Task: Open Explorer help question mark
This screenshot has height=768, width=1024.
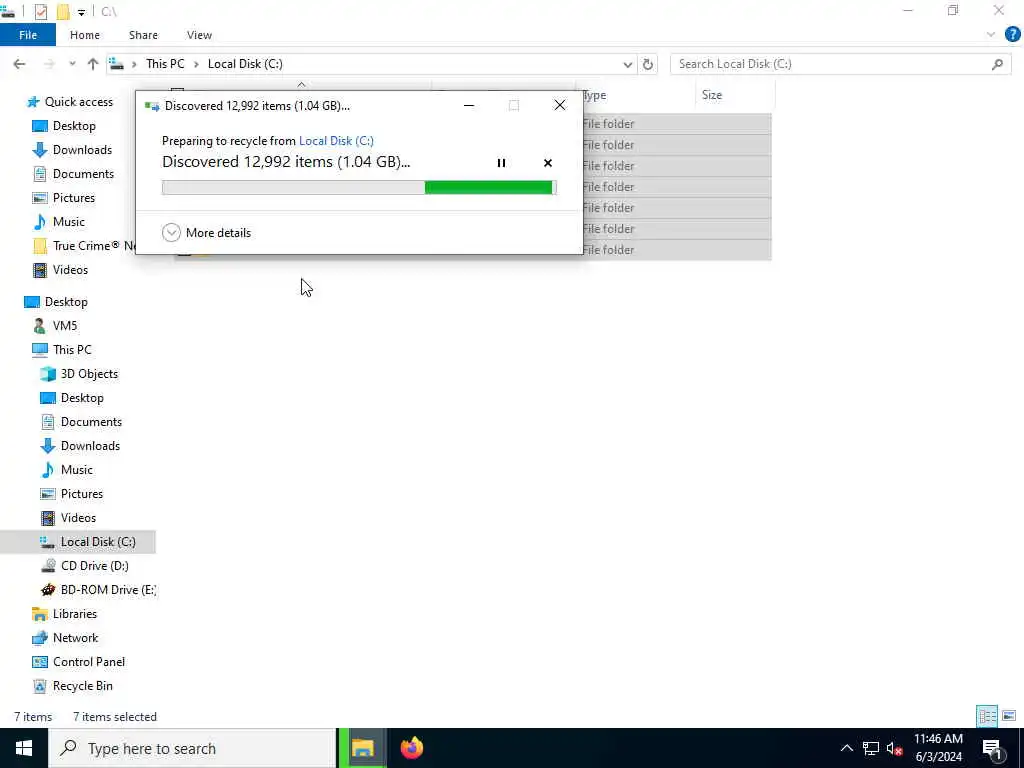Action: (1012, 35)
